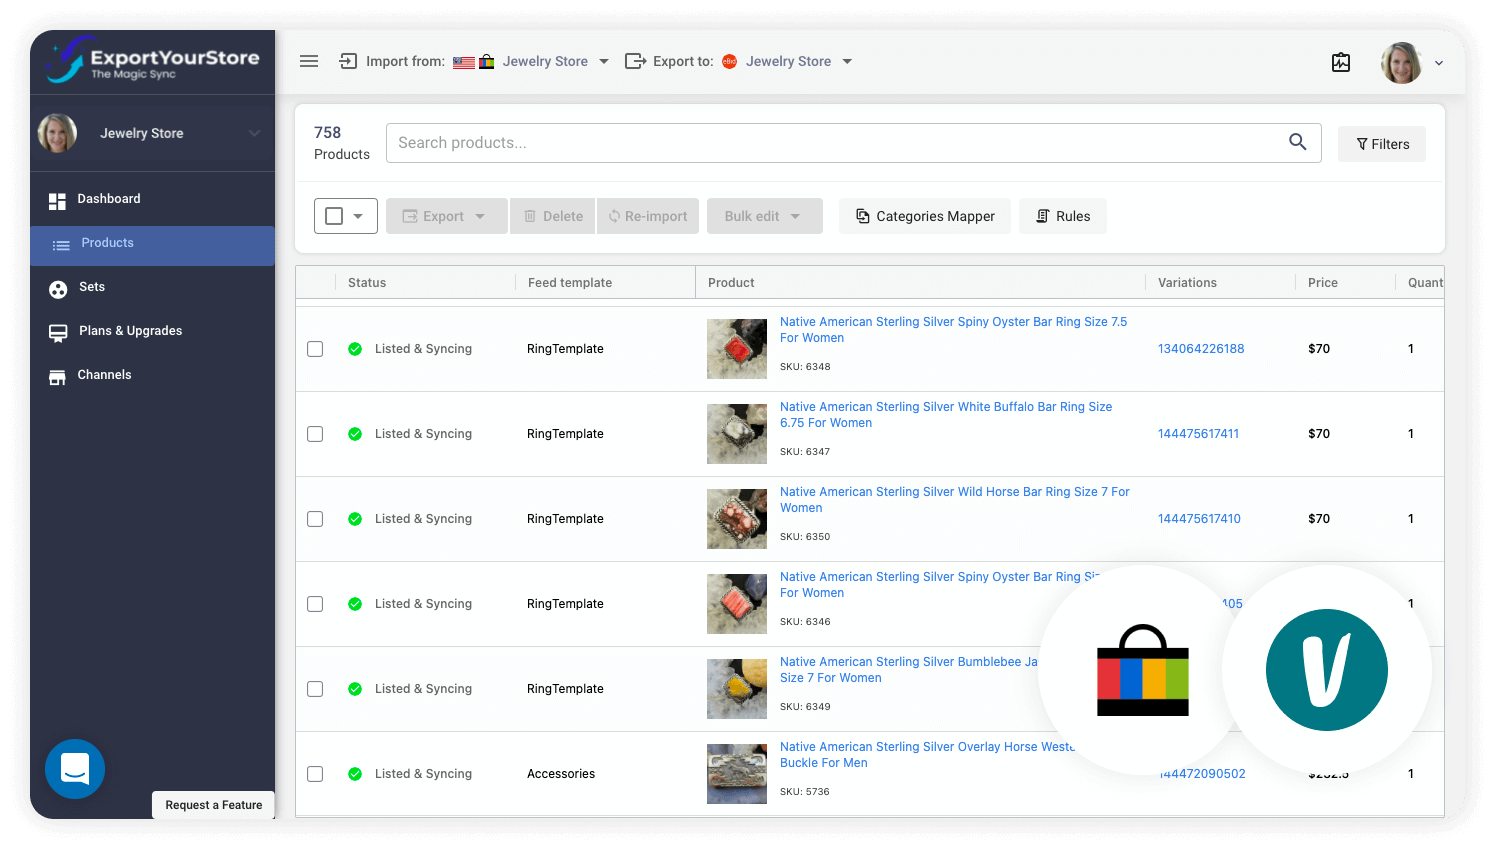Click the Sets icon in sidebar
The height and width of the screenshot is (849, 1495).
pos(58,289)
